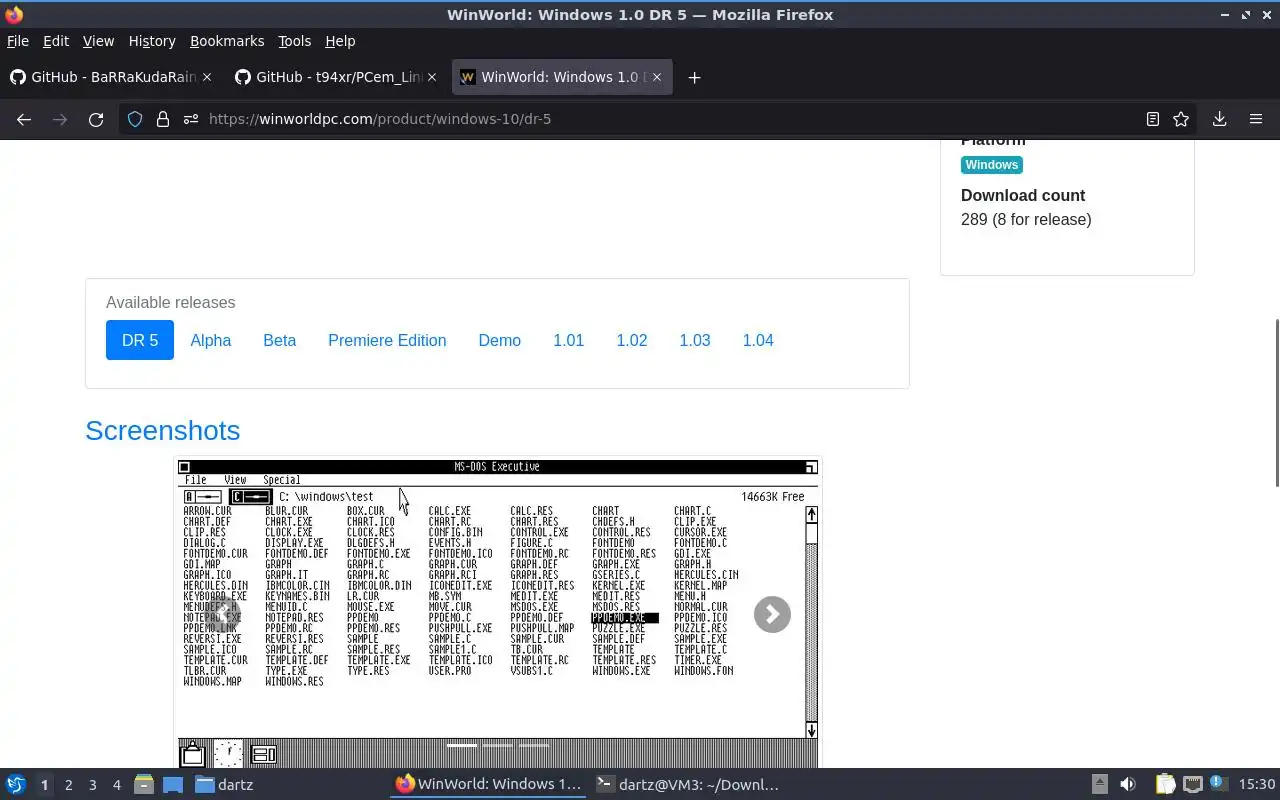Click the third carousel indicator bar
1280x800 pixels.
534,745
